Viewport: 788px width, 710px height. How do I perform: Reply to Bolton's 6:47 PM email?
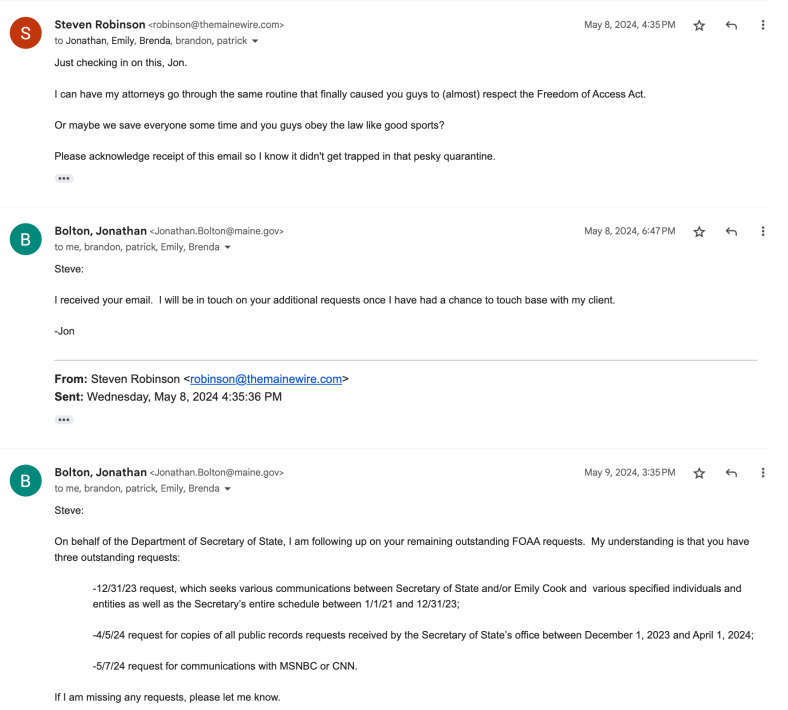coord(731,232)
